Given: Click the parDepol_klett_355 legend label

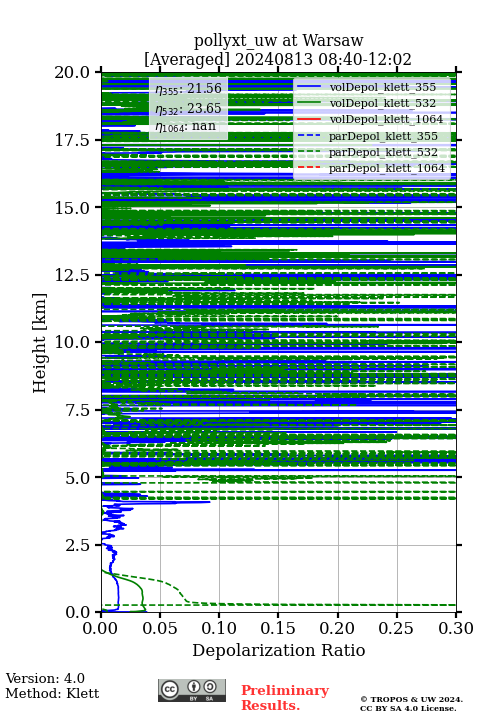Looking at the screenshot, I should click(383, 136).
